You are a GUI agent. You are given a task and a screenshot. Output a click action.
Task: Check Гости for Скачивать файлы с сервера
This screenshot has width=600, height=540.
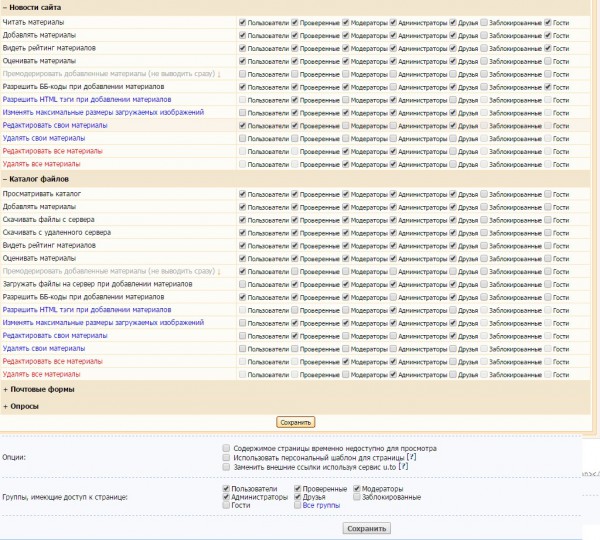[x=548, y=220]
